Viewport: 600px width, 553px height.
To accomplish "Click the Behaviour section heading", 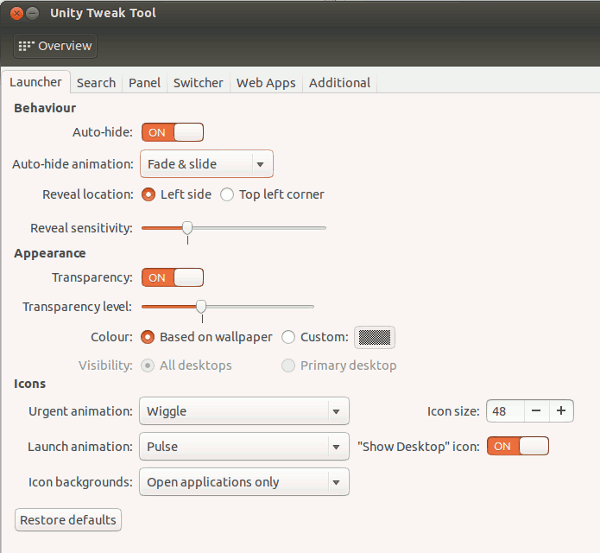I will (x=45, y=108).
